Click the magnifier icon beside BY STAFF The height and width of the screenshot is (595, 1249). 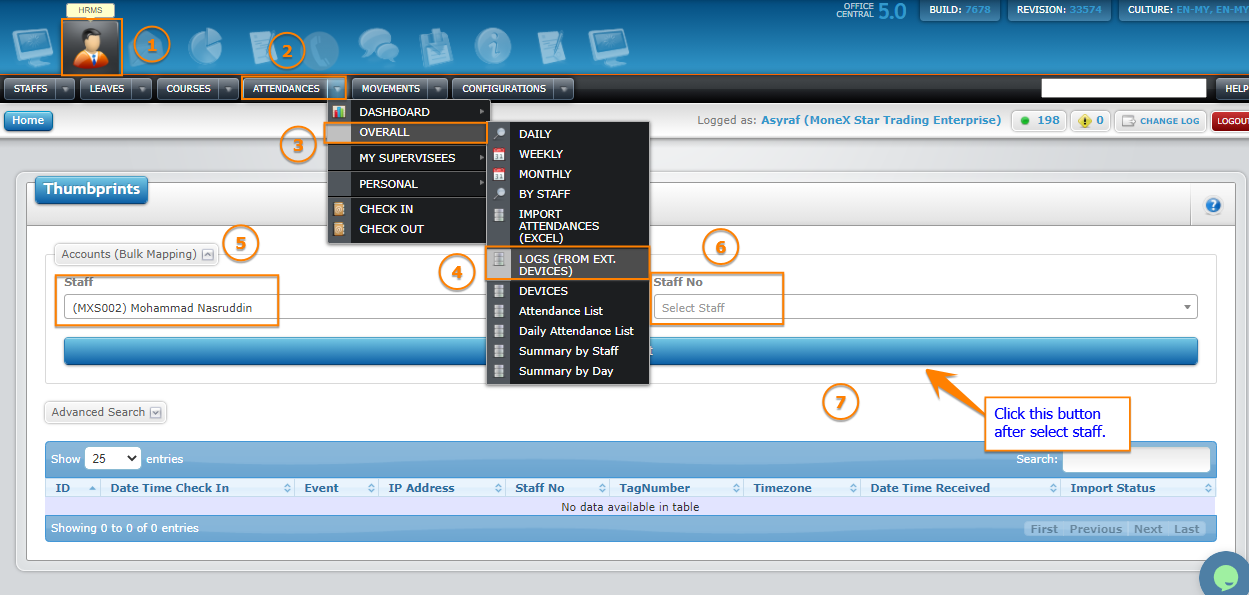pyautogui.click(x=499, y=194)
